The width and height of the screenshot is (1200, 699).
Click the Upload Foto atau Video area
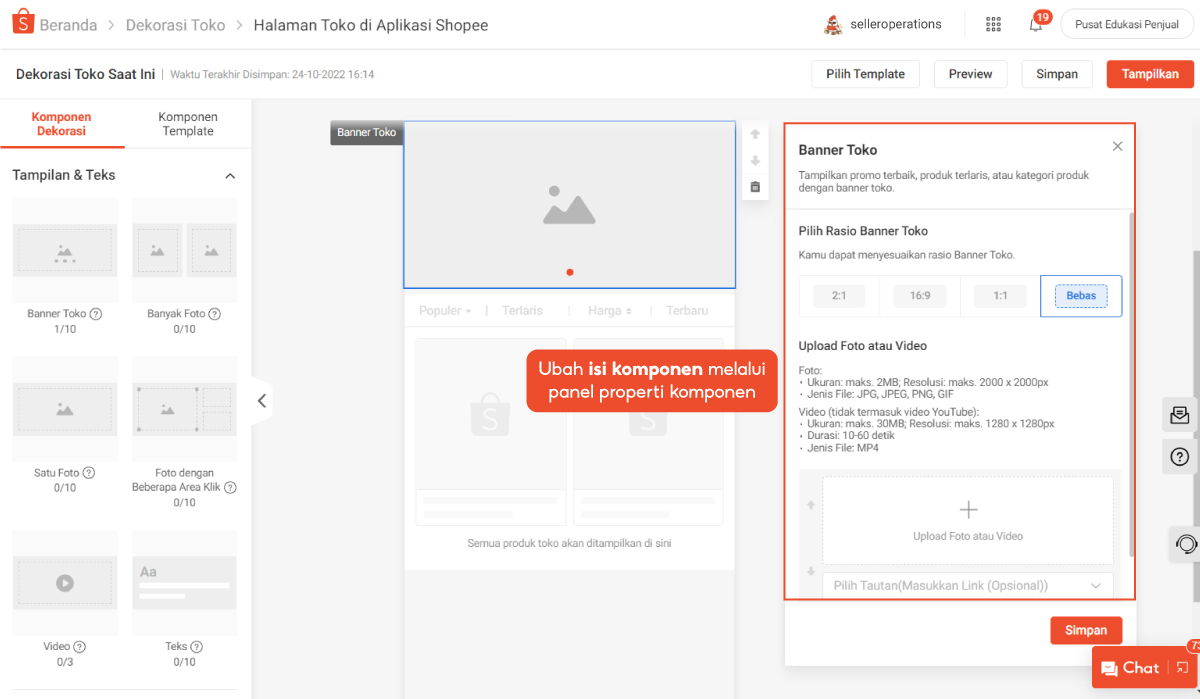pyautogui.click(x=967, y=521)
